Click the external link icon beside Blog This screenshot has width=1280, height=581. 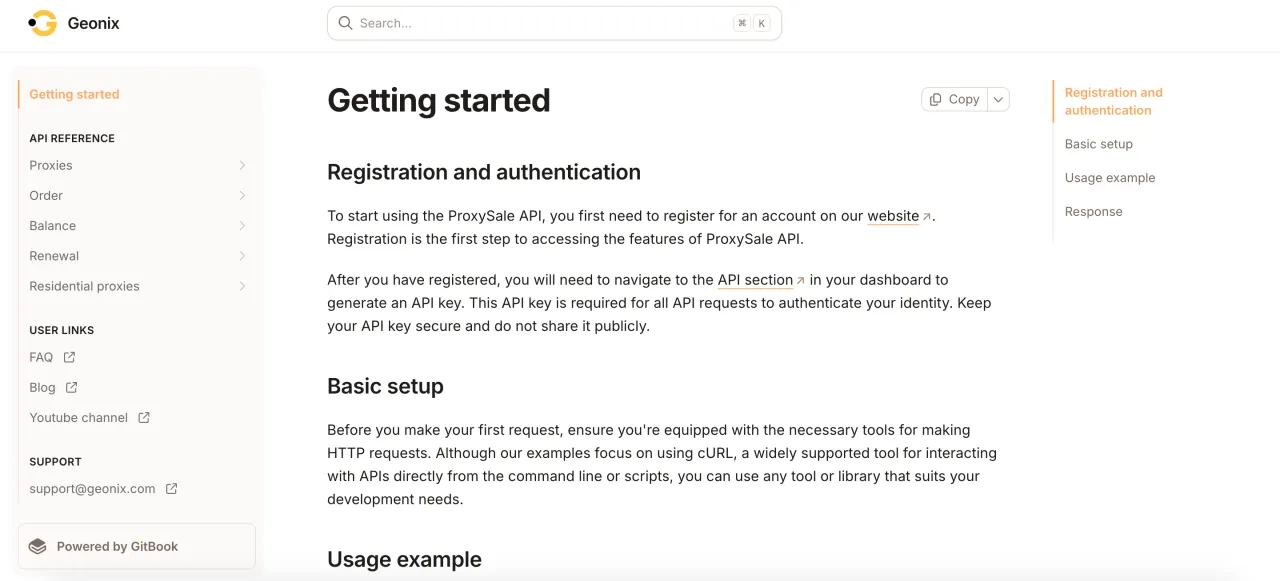click(71, 387)
